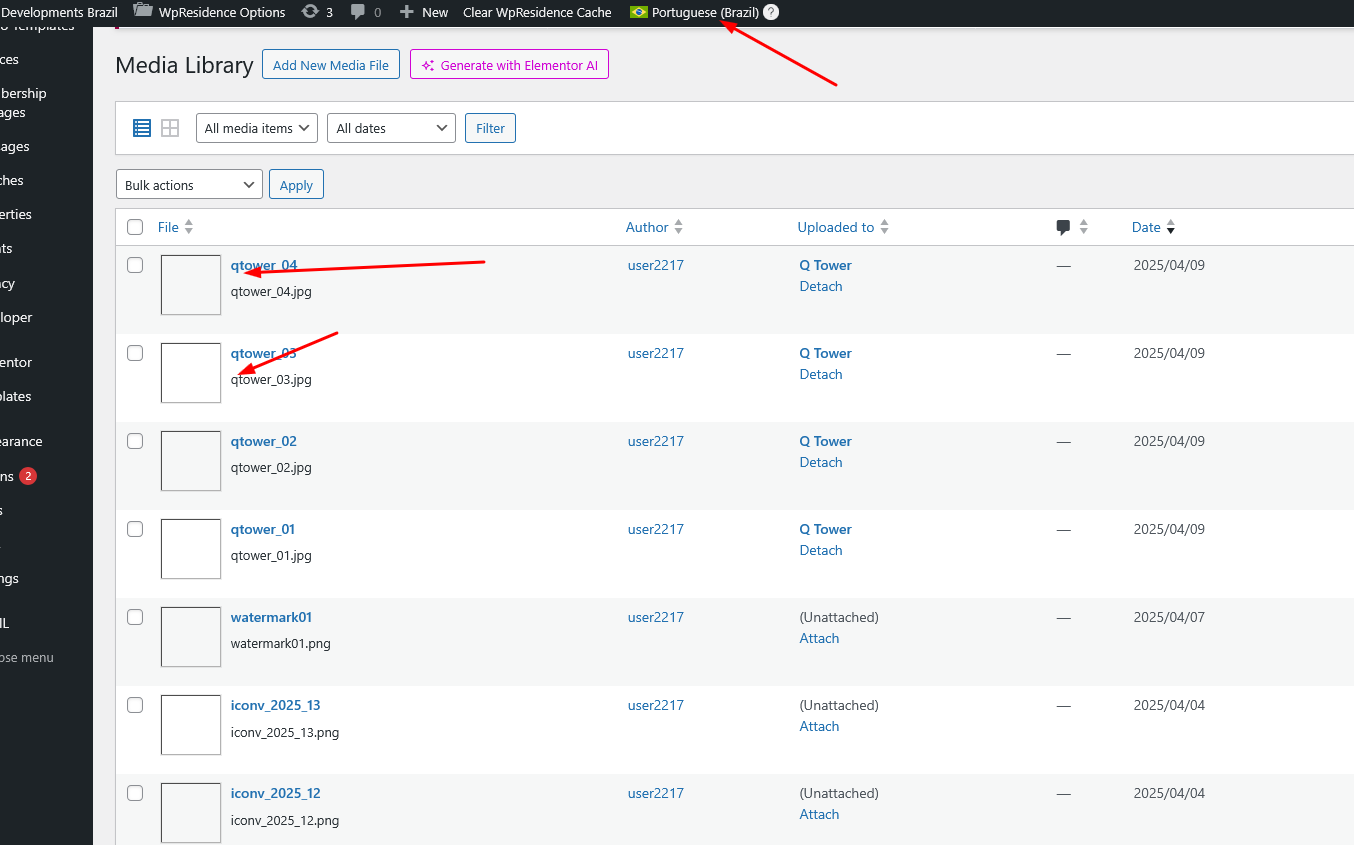The width and height of the screenshot is (1354, 845).
Task: Click Attach link for watermark01
Action: [819, 638]
